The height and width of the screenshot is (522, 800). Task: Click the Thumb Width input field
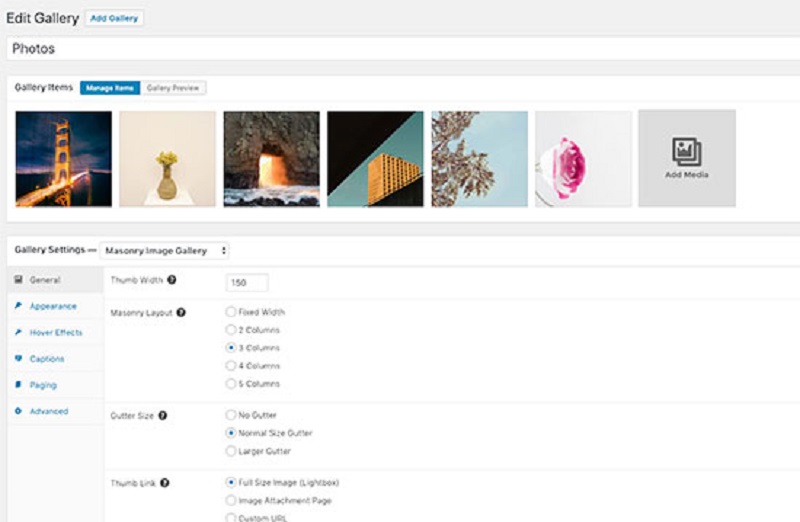(x=247, y=283)
